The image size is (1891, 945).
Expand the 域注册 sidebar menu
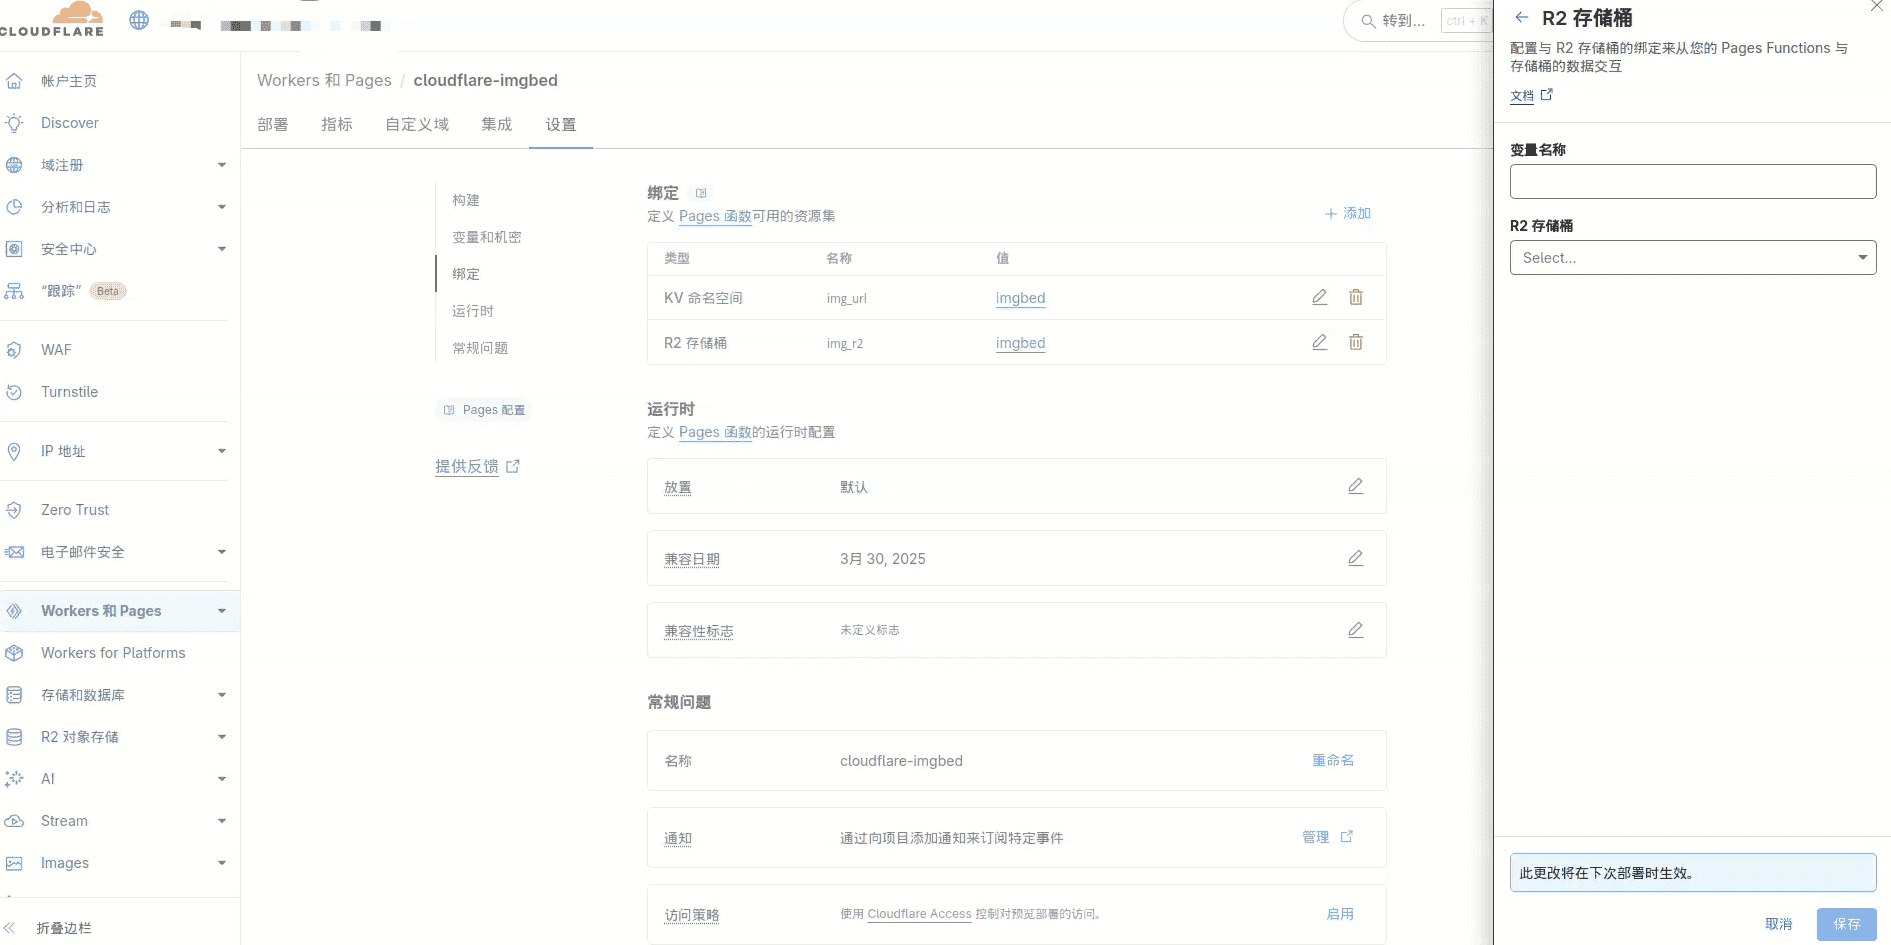[x=222, y=165]
